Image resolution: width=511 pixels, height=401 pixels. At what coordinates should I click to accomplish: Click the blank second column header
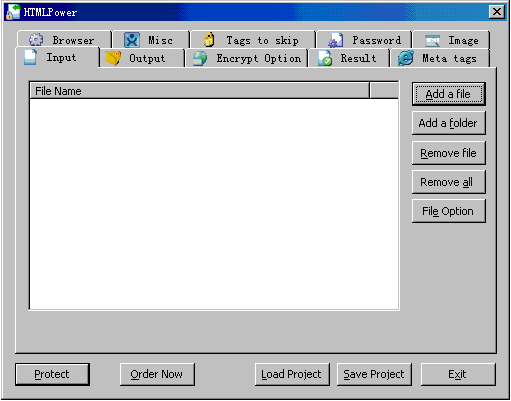(x=384, y=91)
